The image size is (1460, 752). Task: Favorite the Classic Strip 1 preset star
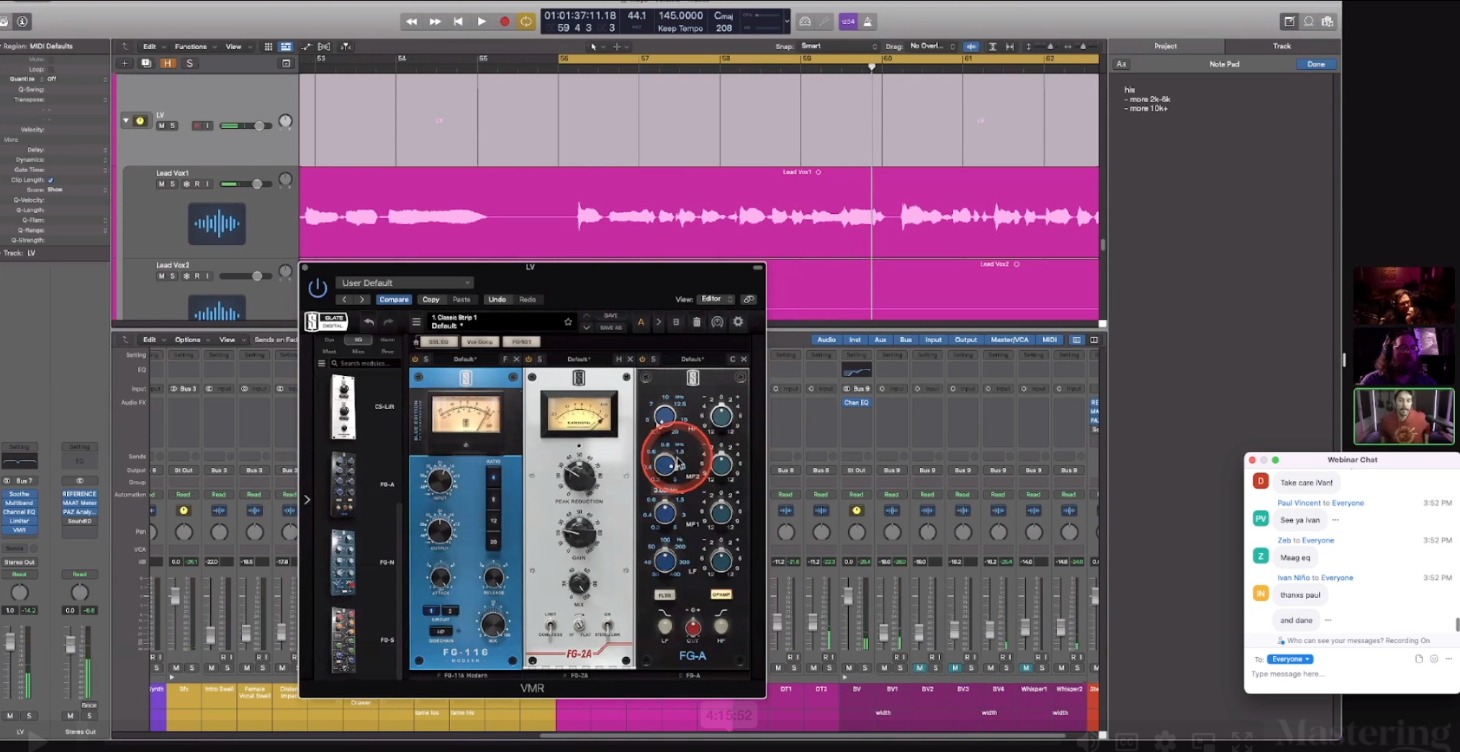[568, 322]
